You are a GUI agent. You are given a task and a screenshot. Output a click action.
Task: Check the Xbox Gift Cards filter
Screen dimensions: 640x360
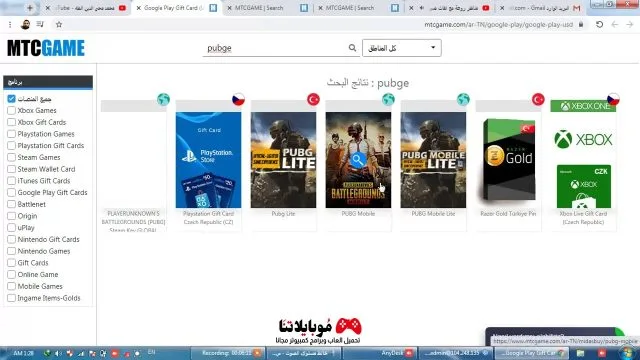tap(11, 122)
